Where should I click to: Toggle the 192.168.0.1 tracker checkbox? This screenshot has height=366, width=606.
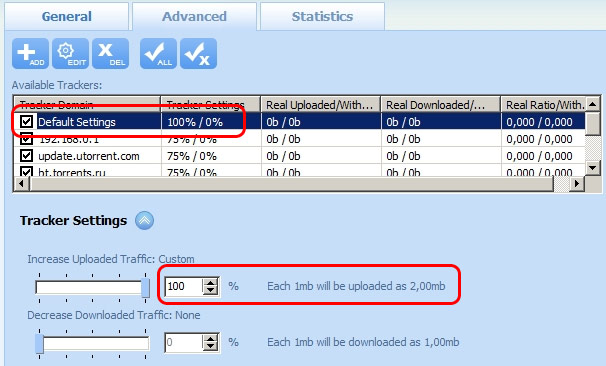click(26, 138)
